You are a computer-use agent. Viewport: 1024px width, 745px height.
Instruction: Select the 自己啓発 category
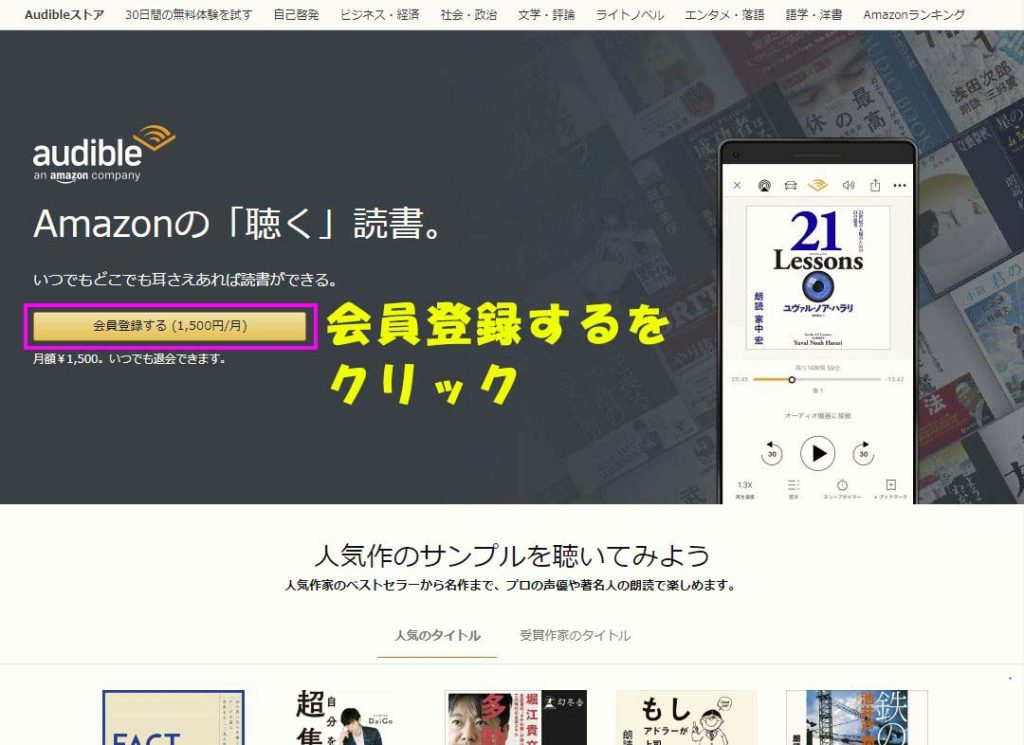pos(296,14)
